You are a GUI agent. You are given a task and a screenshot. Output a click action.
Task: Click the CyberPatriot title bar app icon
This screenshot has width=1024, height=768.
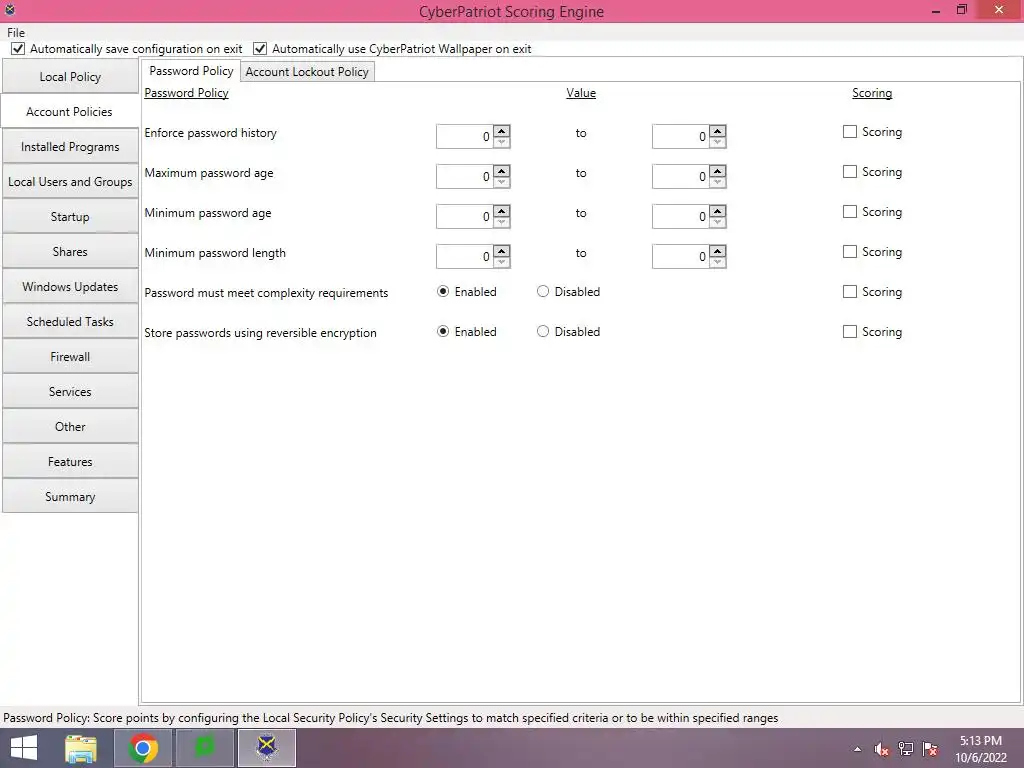[x=10, y=10]
